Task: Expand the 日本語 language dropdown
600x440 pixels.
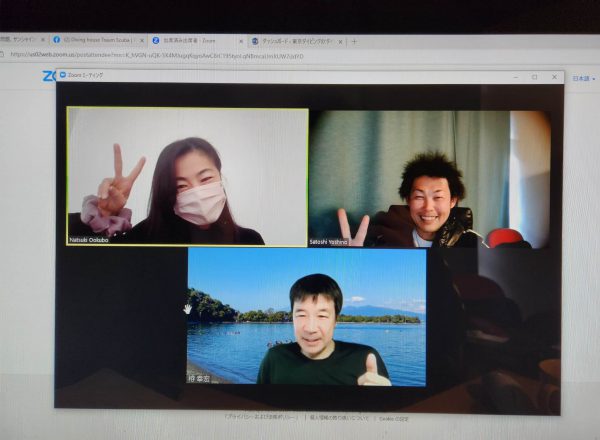Action: coord(581,77)
